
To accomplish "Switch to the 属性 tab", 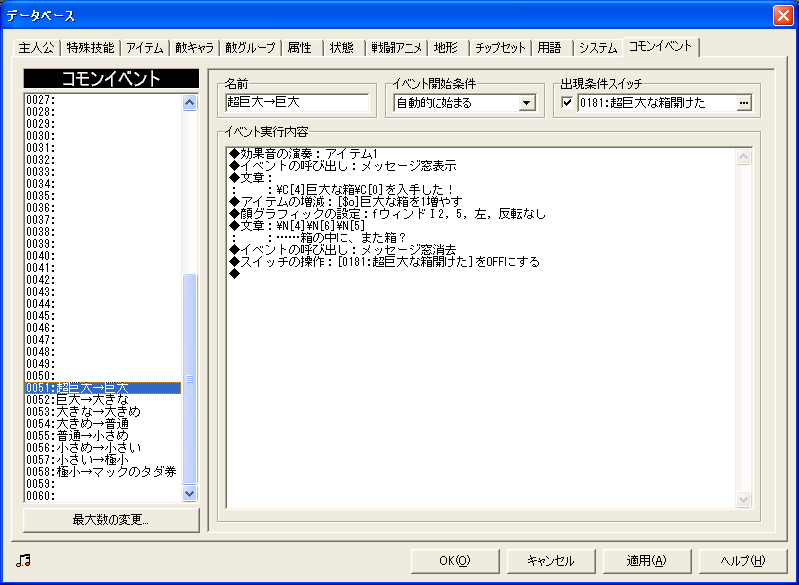I will 300,48.
